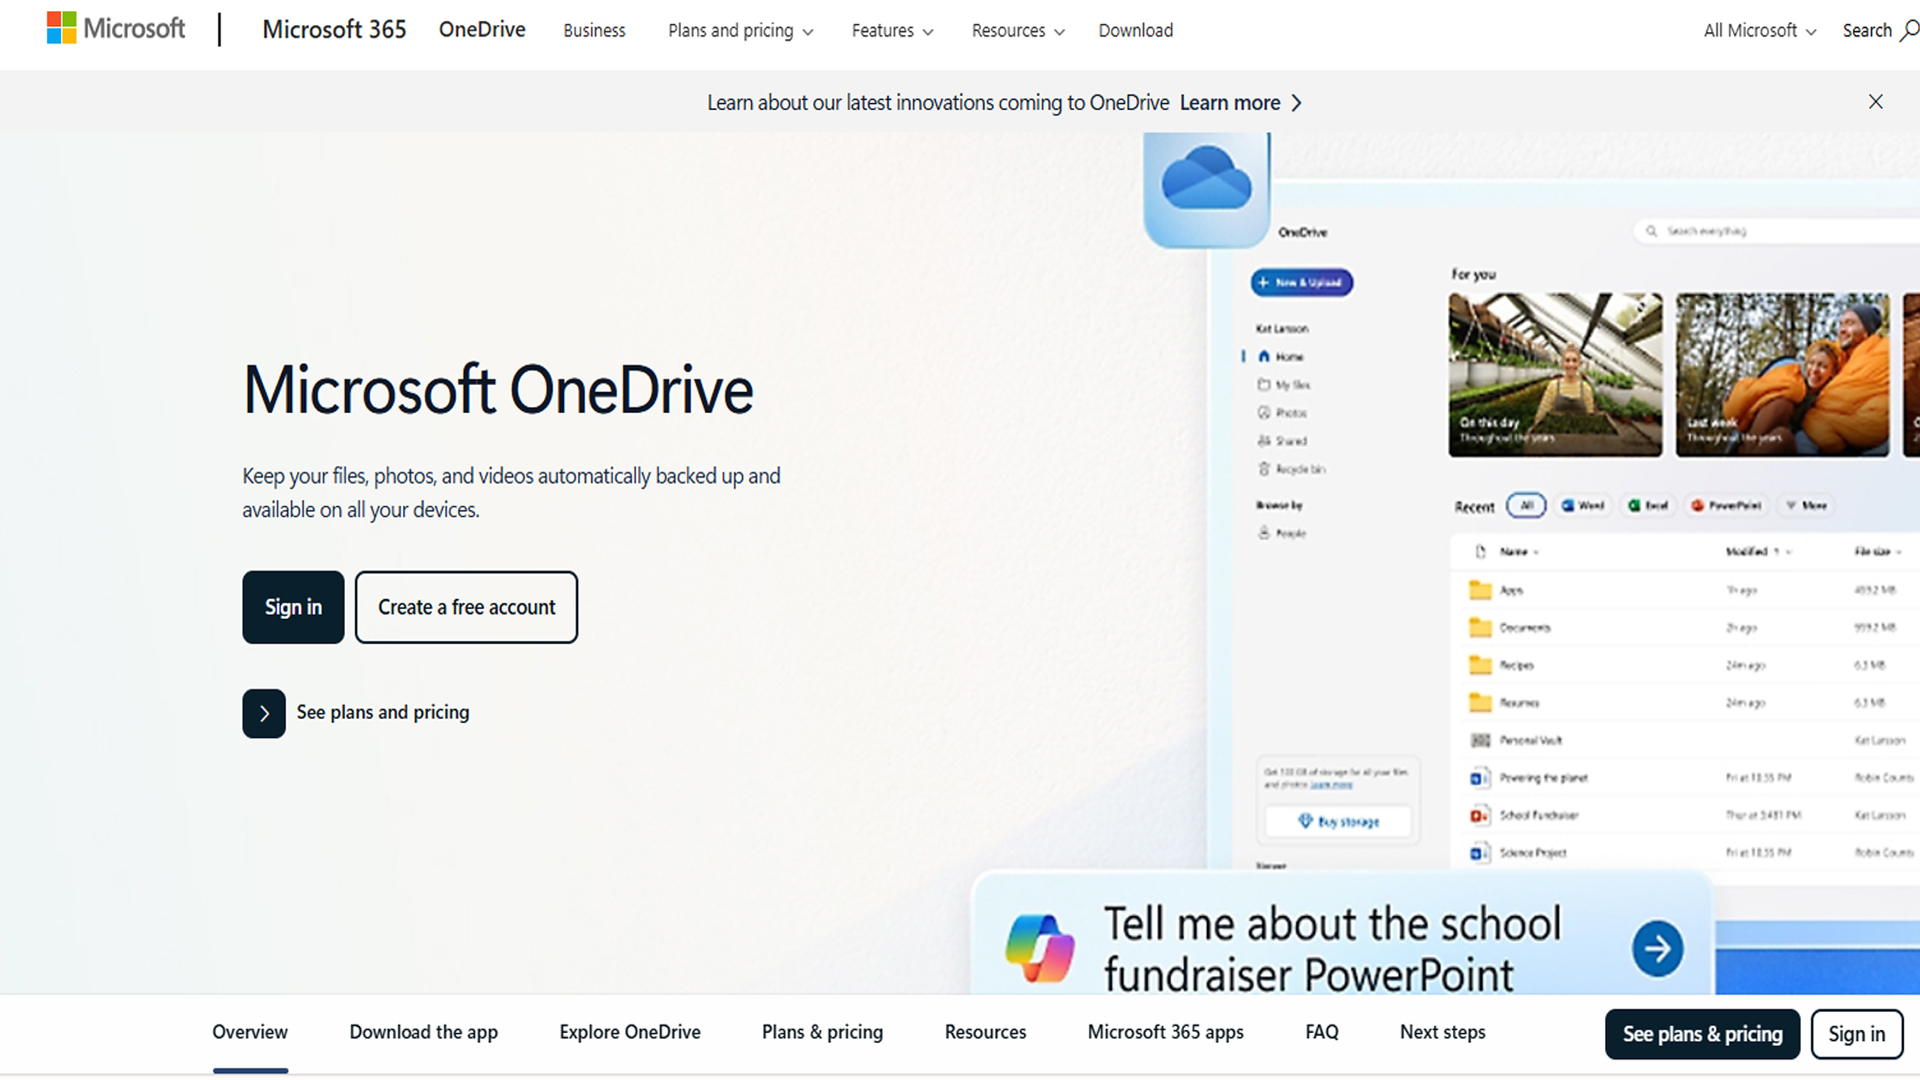Click the New & Upload button
The height and width of the screenshot is (1080, 1920).
click(1301, 282)
